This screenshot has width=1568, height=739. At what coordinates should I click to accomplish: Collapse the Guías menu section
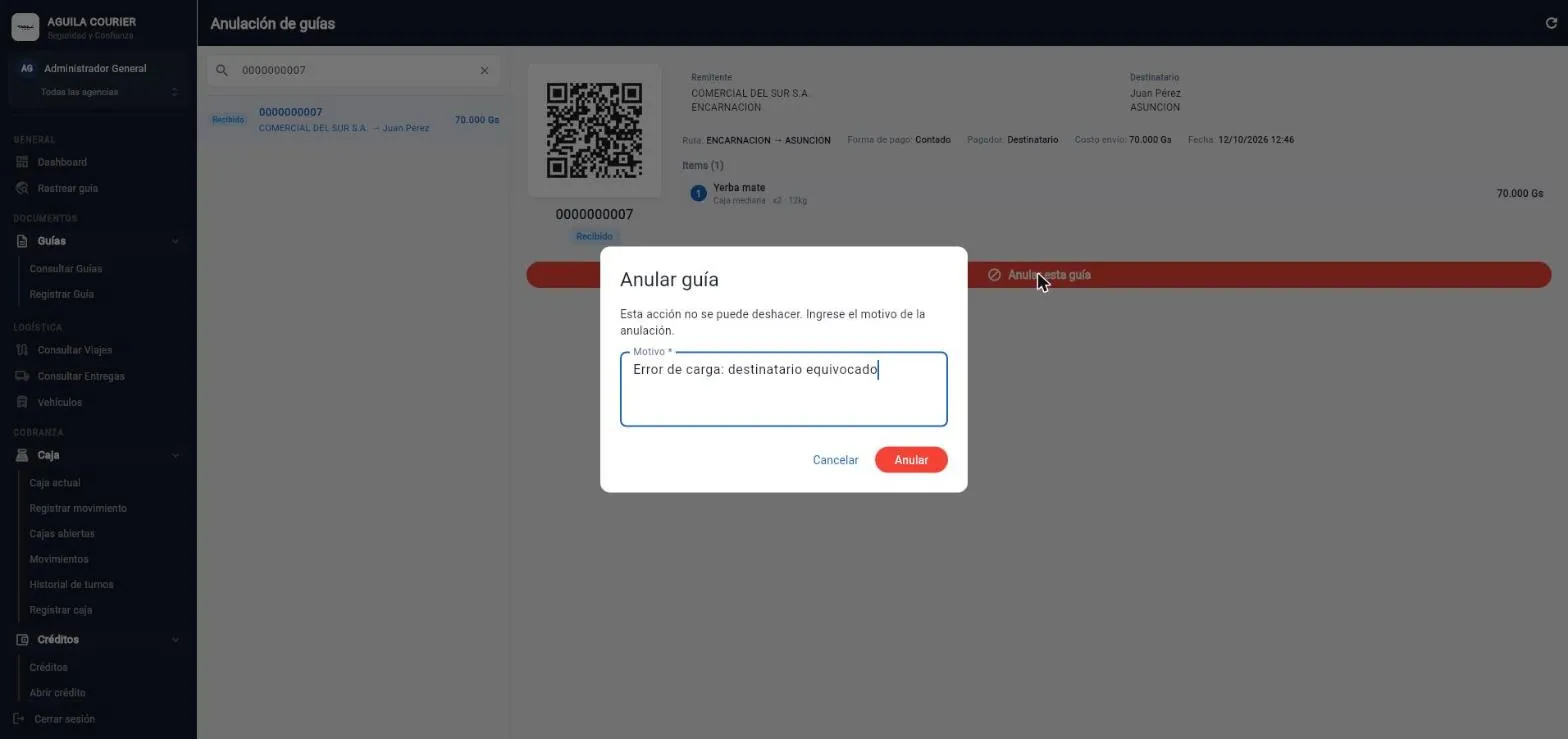pyautogui.click(x=175, y=241)
